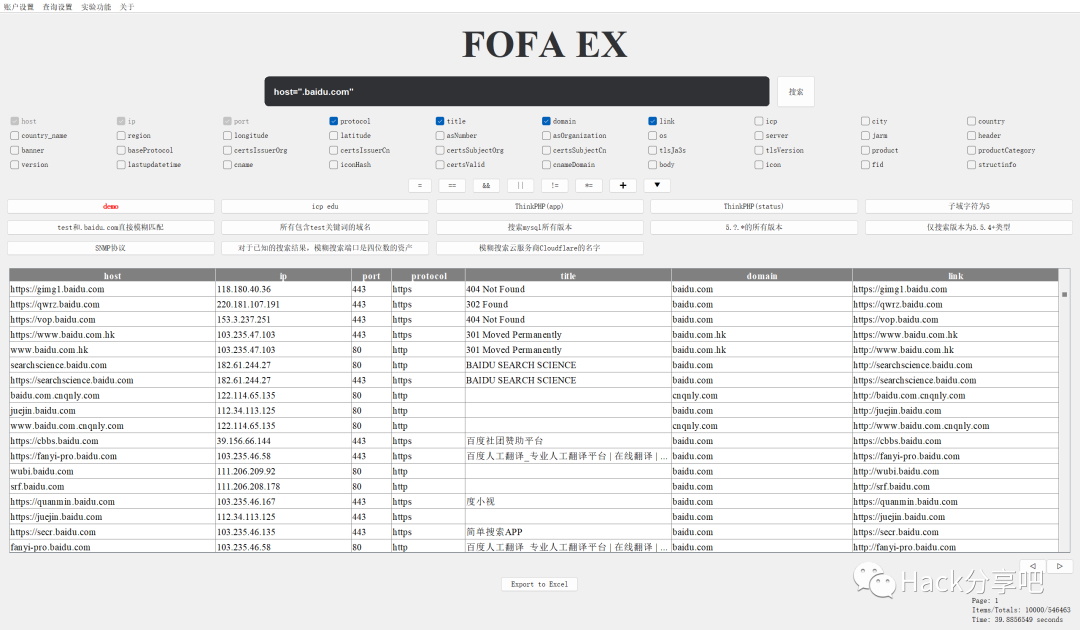Tick the header checkbox
Image resolution: width=1080 pixels, height=630 pixels.
[x=971, y=136]
